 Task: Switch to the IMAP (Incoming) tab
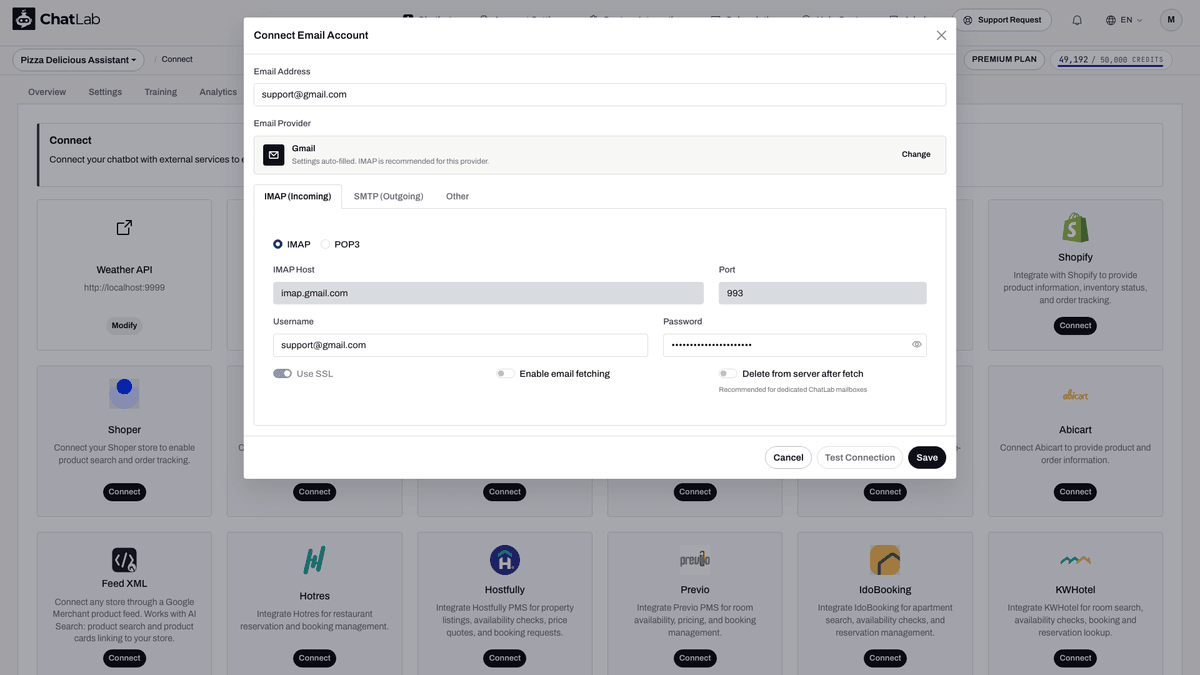click(x=297, y=196)
